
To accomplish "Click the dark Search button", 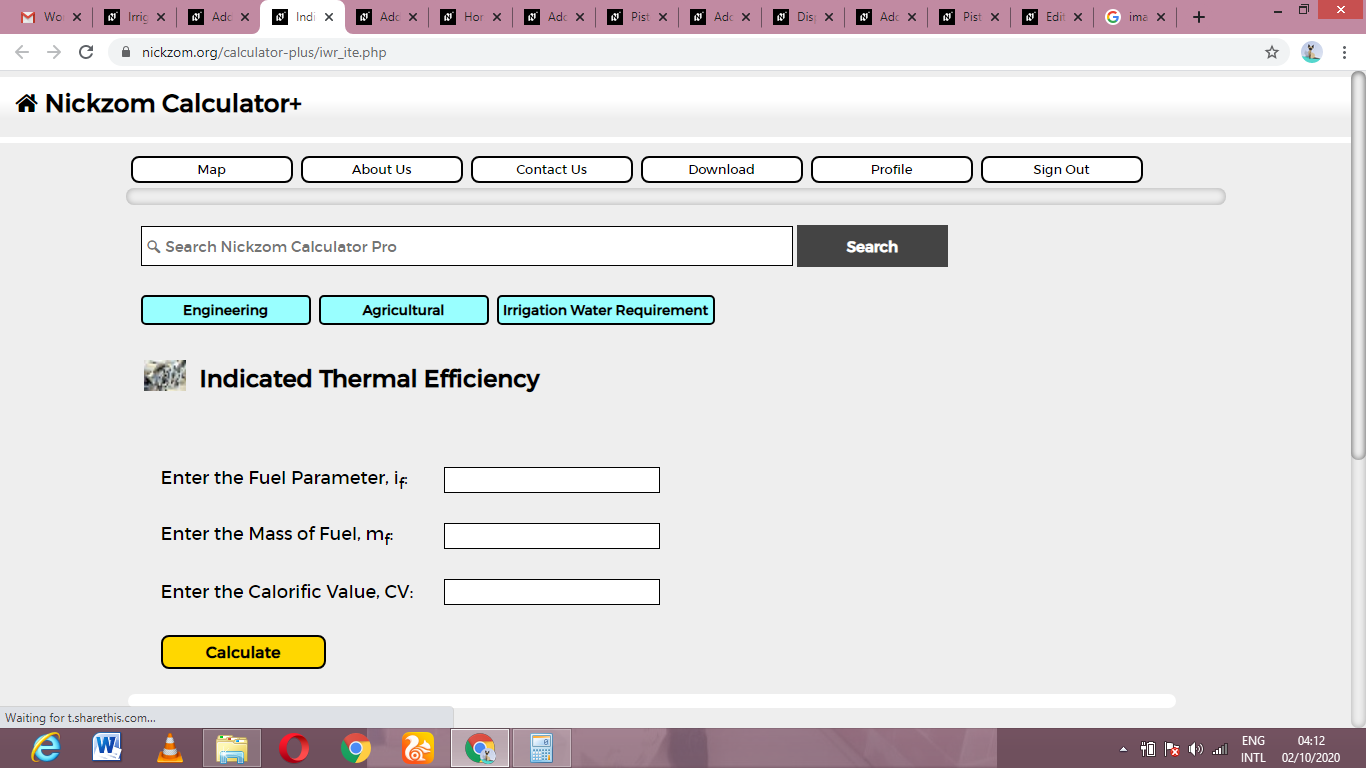I will 872,246.
